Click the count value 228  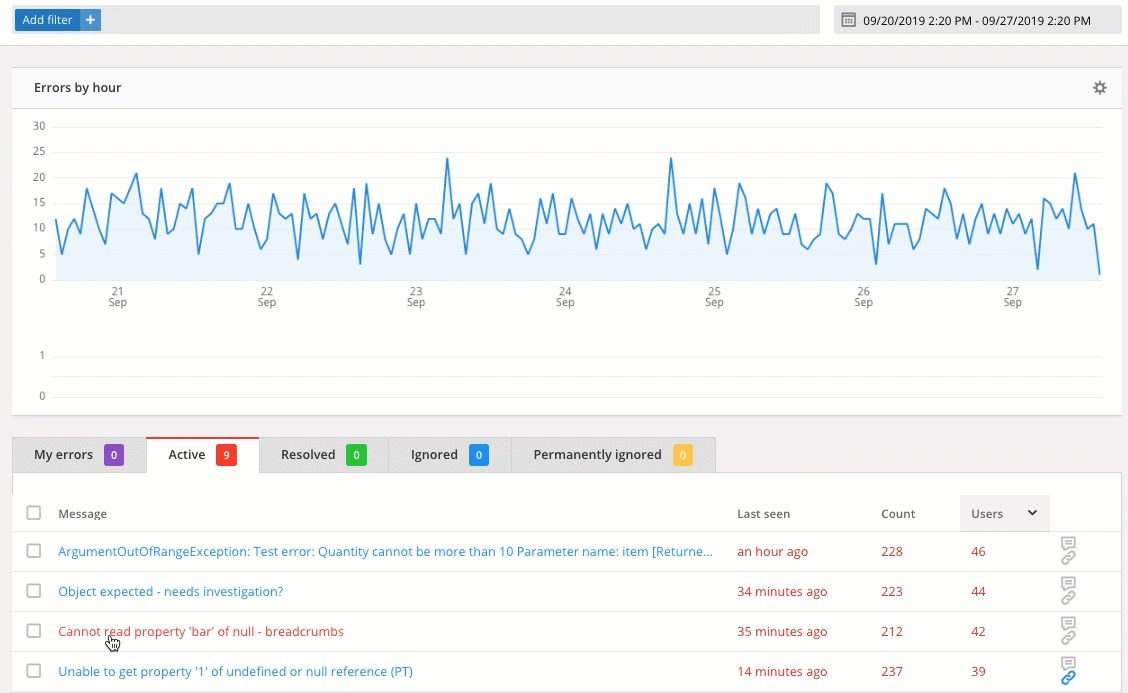(x=892, y=551)
